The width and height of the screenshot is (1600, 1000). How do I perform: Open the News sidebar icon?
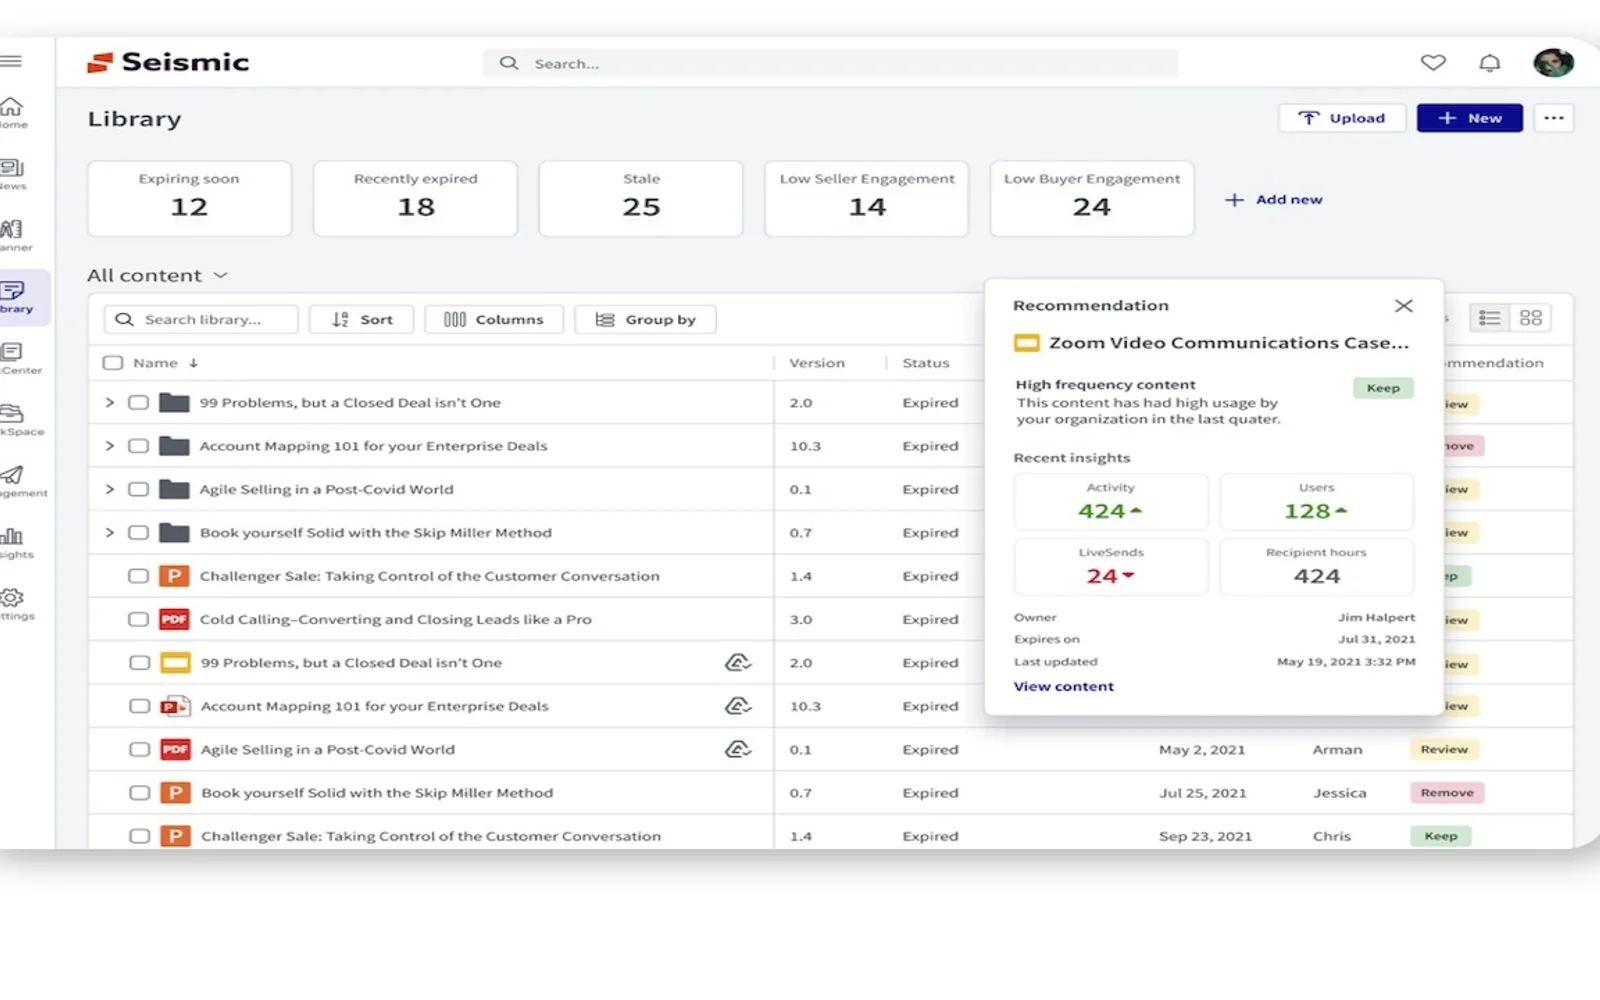12,174
